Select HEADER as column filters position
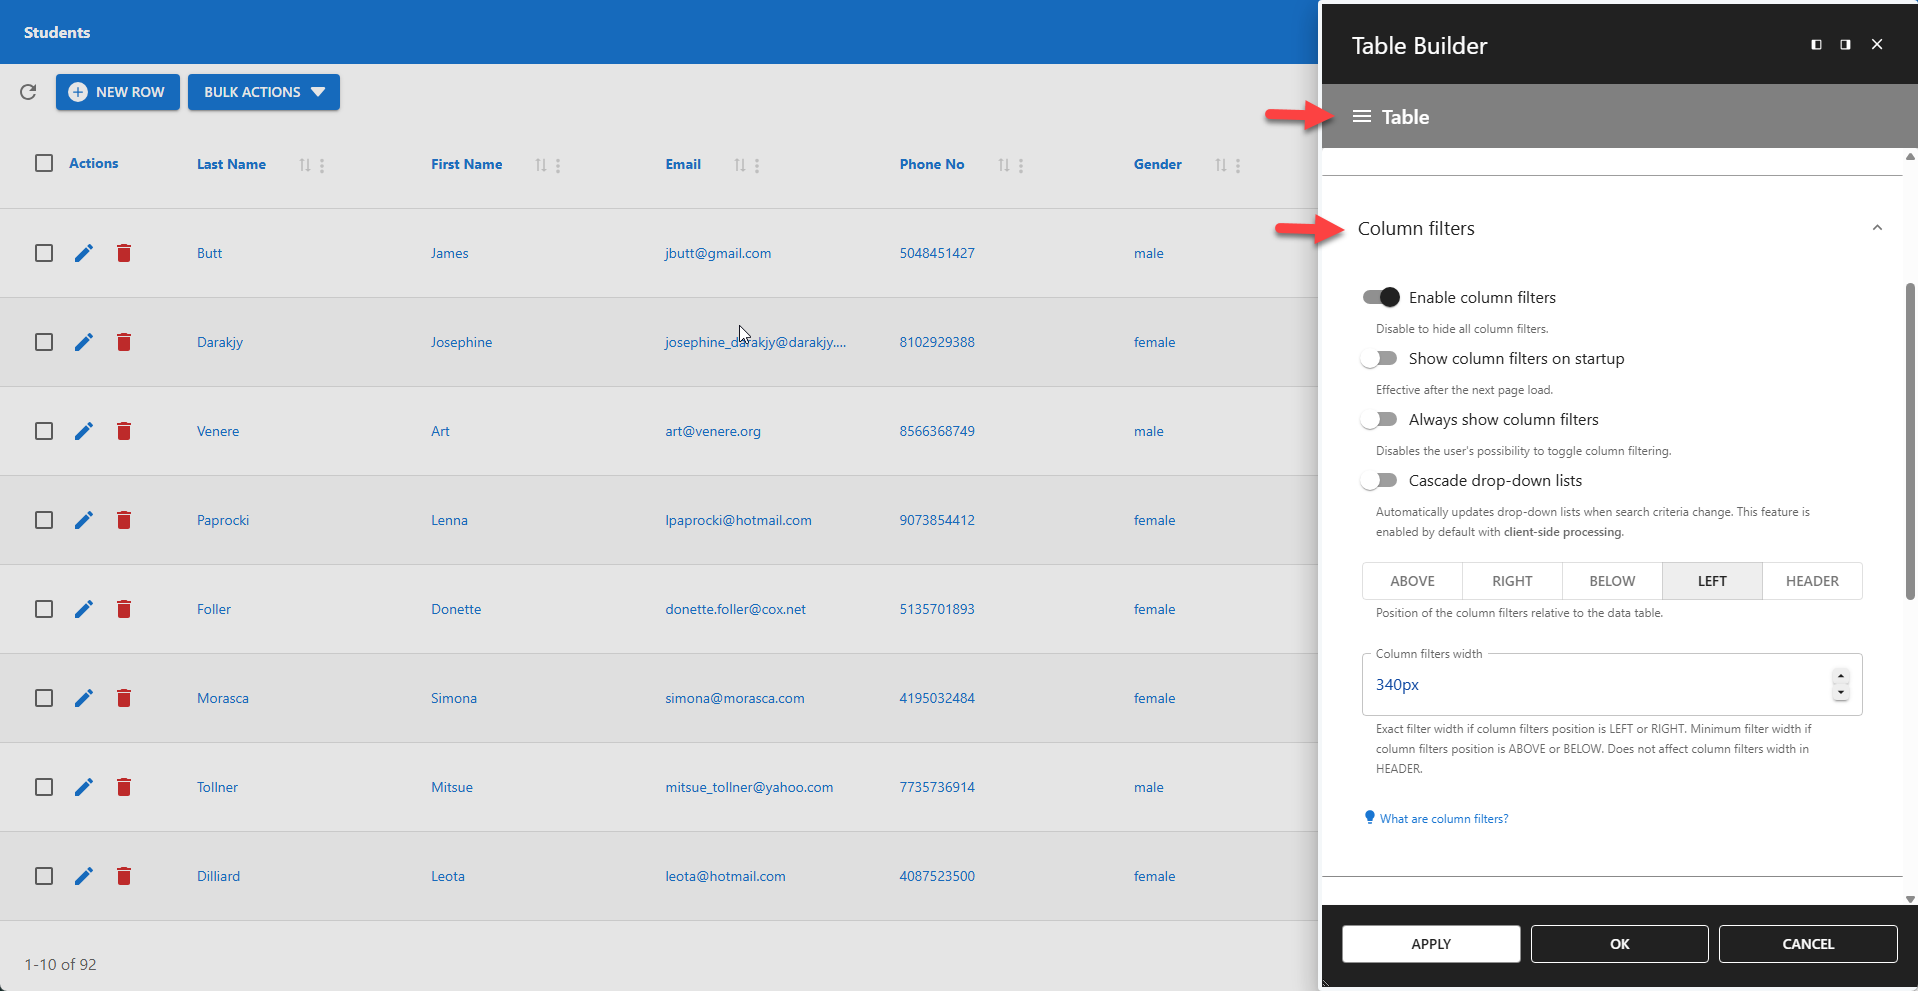Viewport: 1918px width, 991px height. (x=1811, y=581)
